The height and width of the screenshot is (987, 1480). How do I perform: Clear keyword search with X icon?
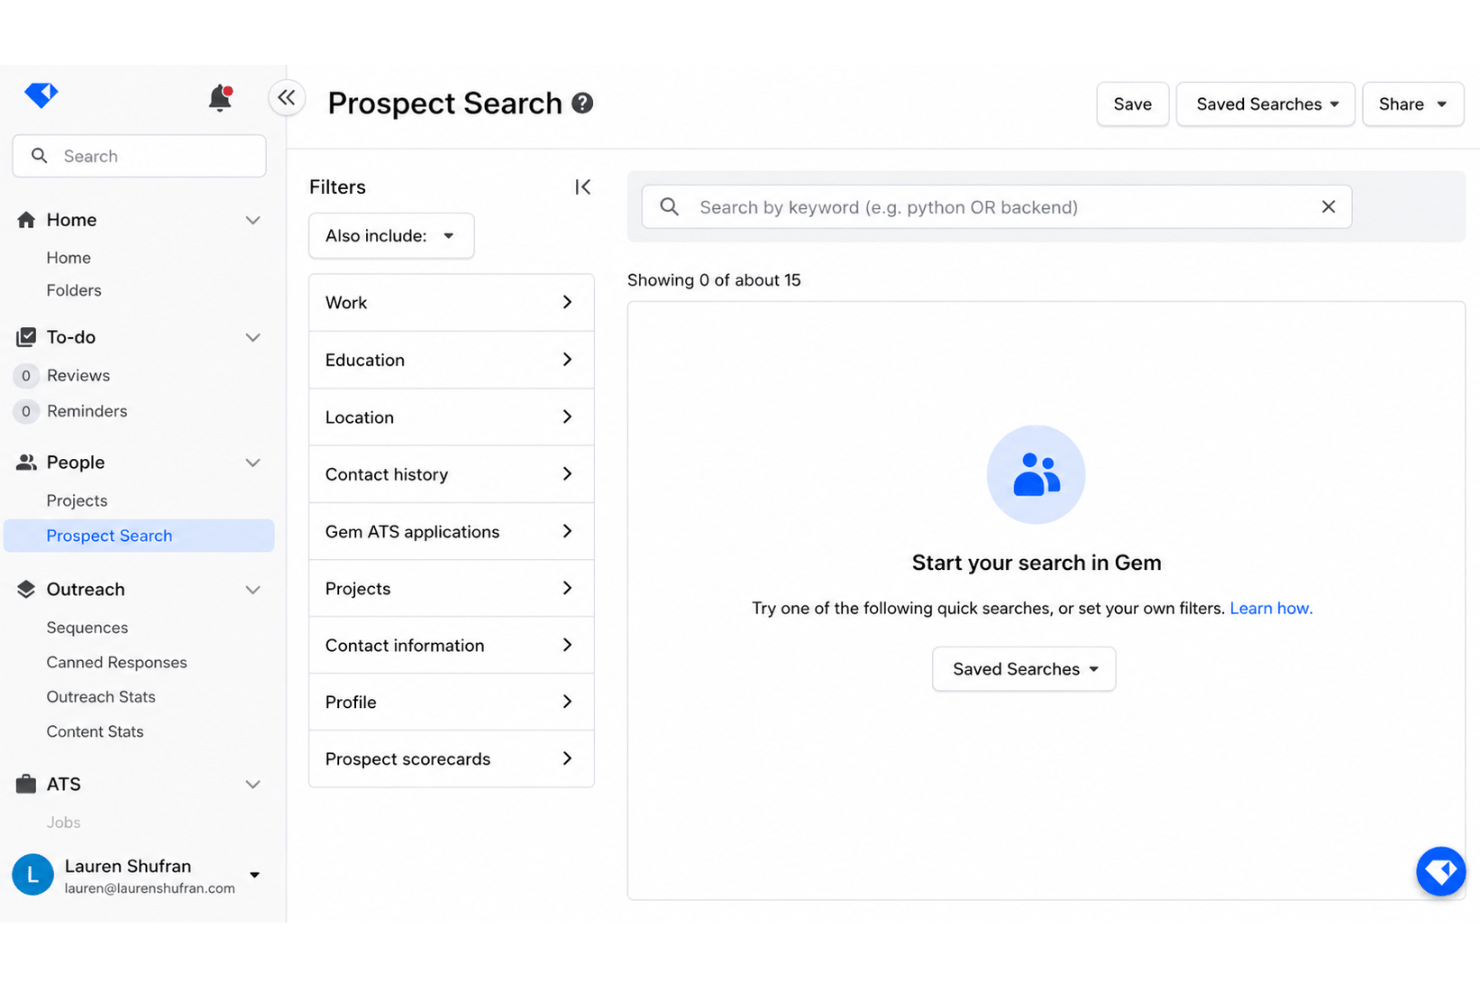point(1328,207)
